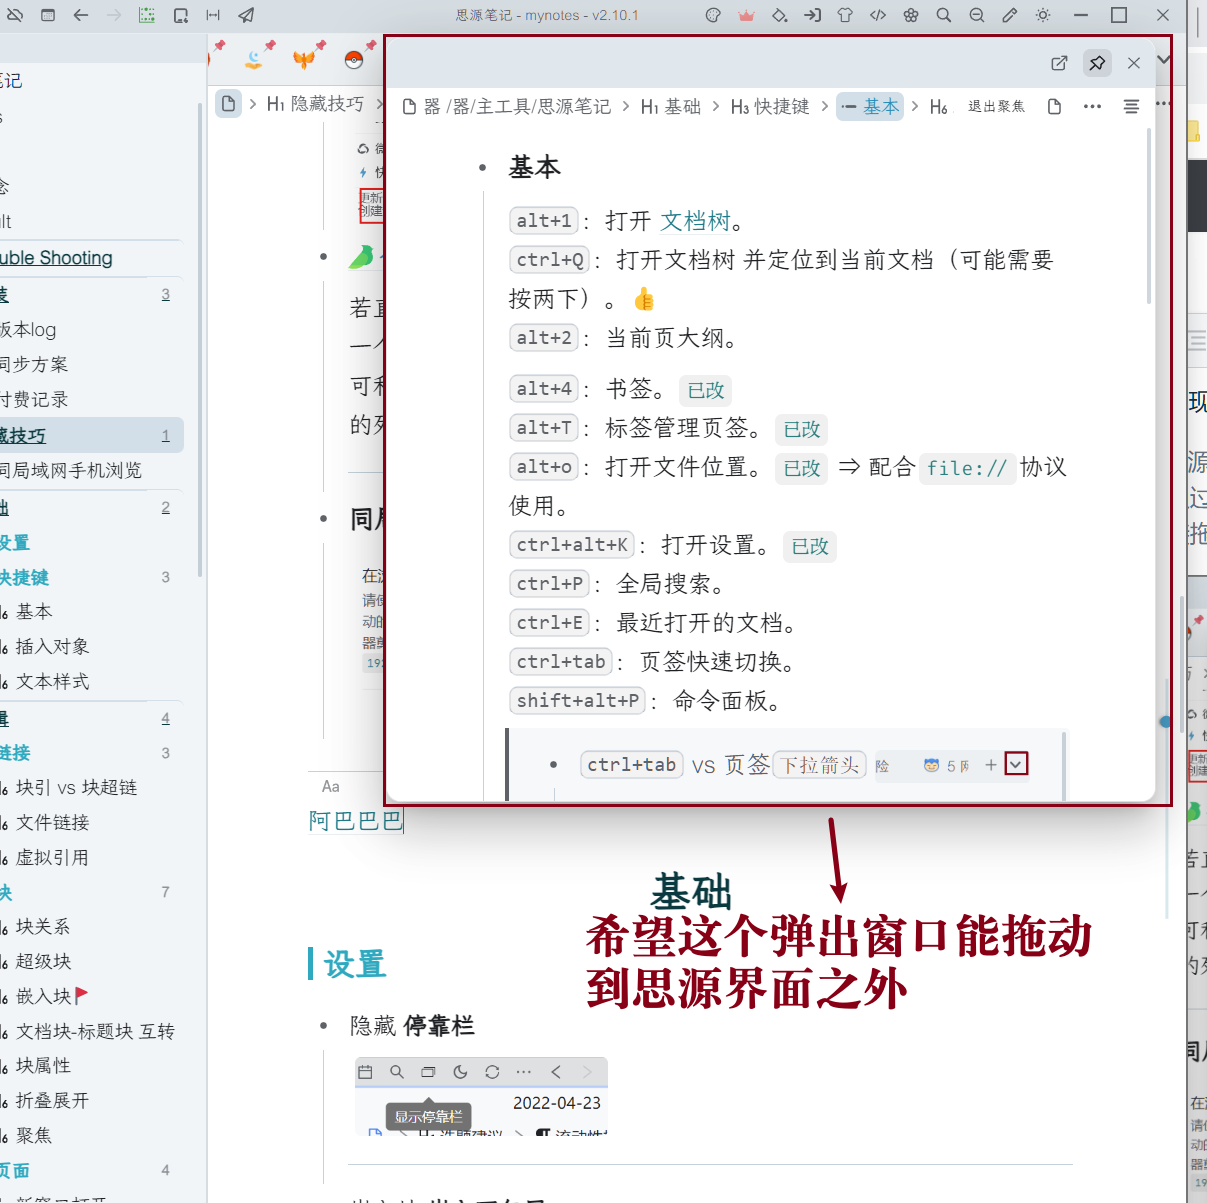Select 折叠展开 outline item
The width and height of the screenshot is (1207, 1203).
52,1101
